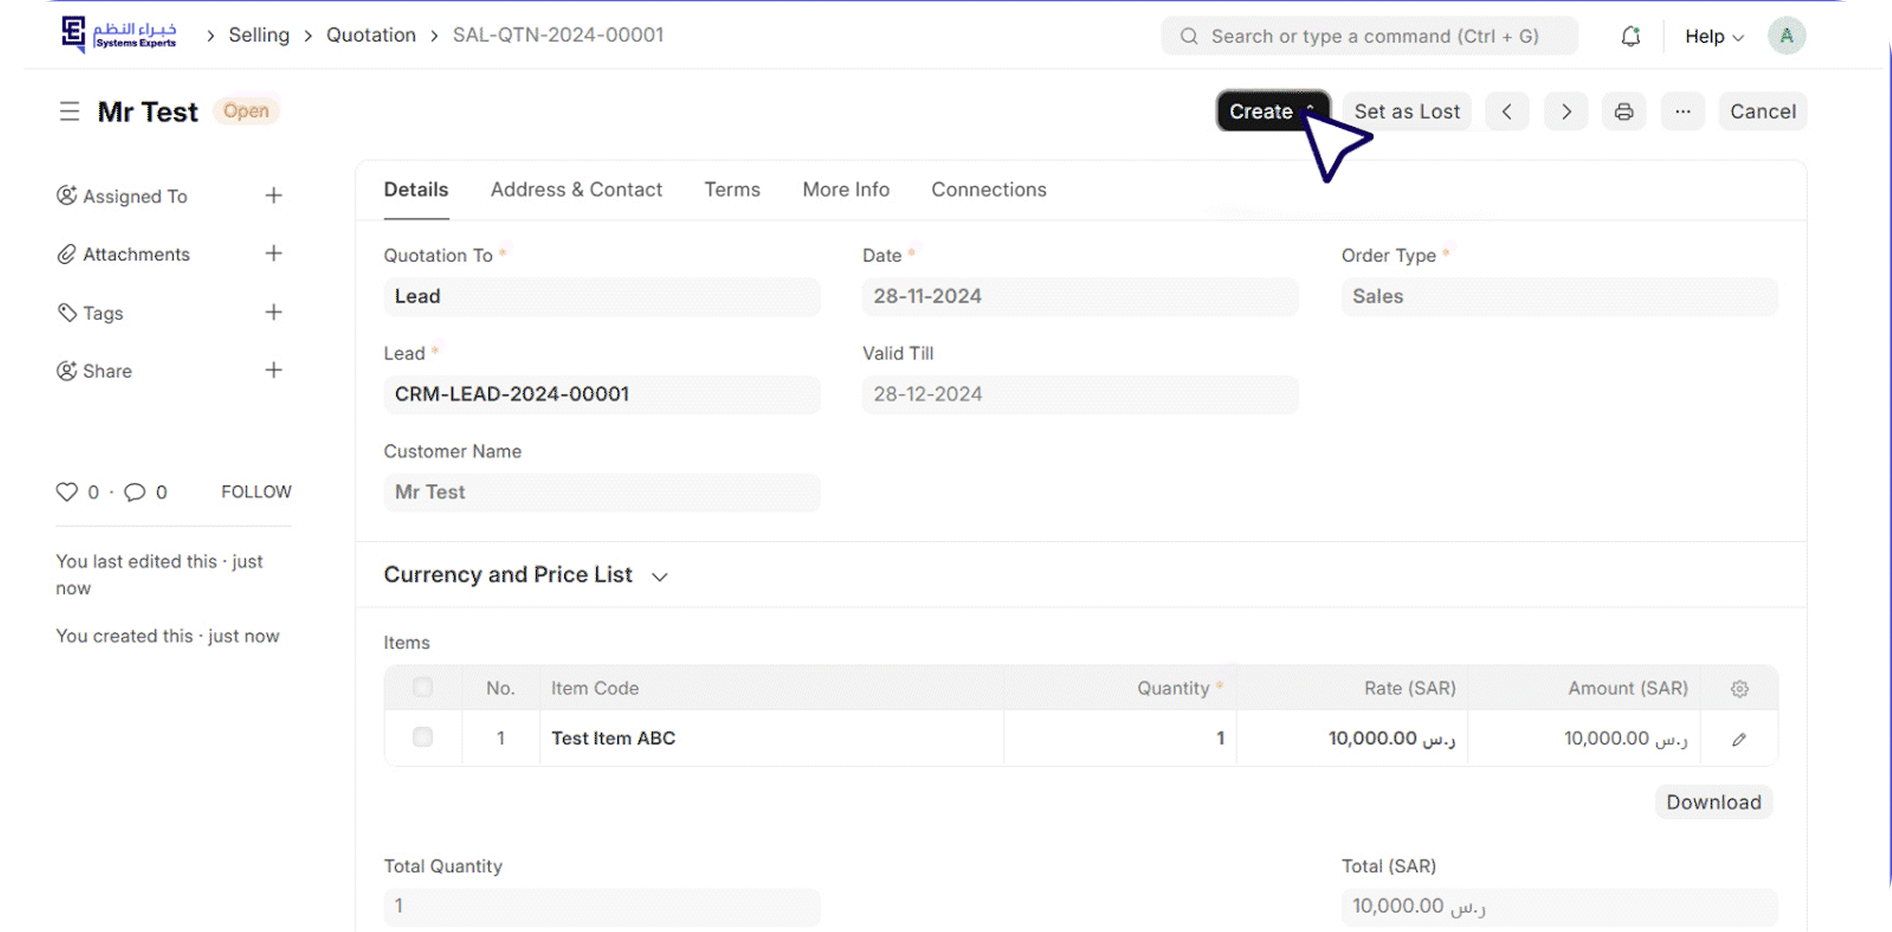This screenshot has width=1892, height=932.
Task: Click the notification bell icon
Action: point(1630,37)
